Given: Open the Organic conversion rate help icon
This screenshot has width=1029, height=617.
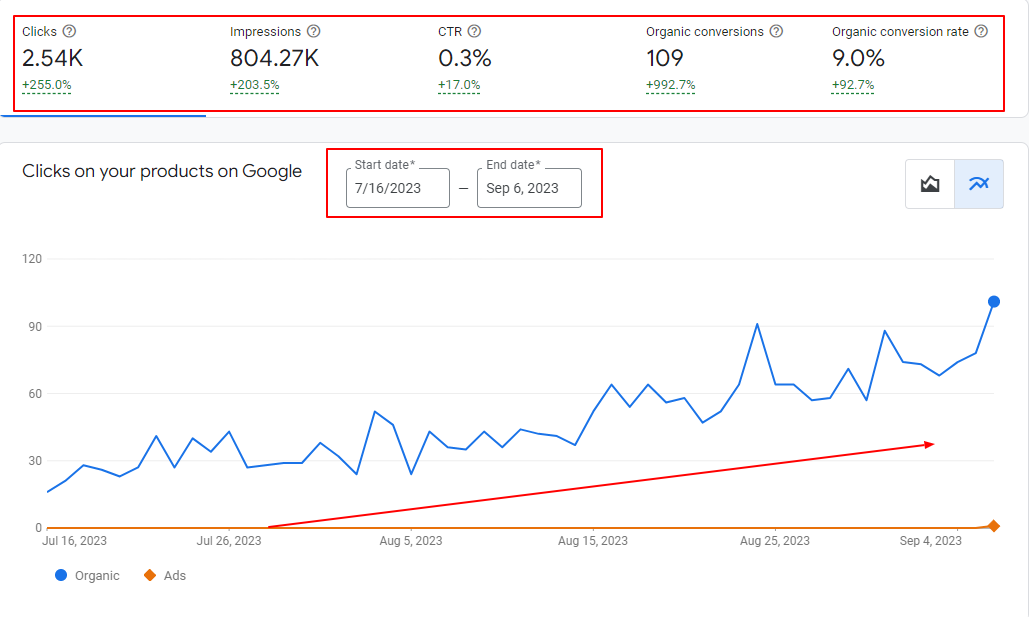Looking at the screenshot, I should pos(981,31).
